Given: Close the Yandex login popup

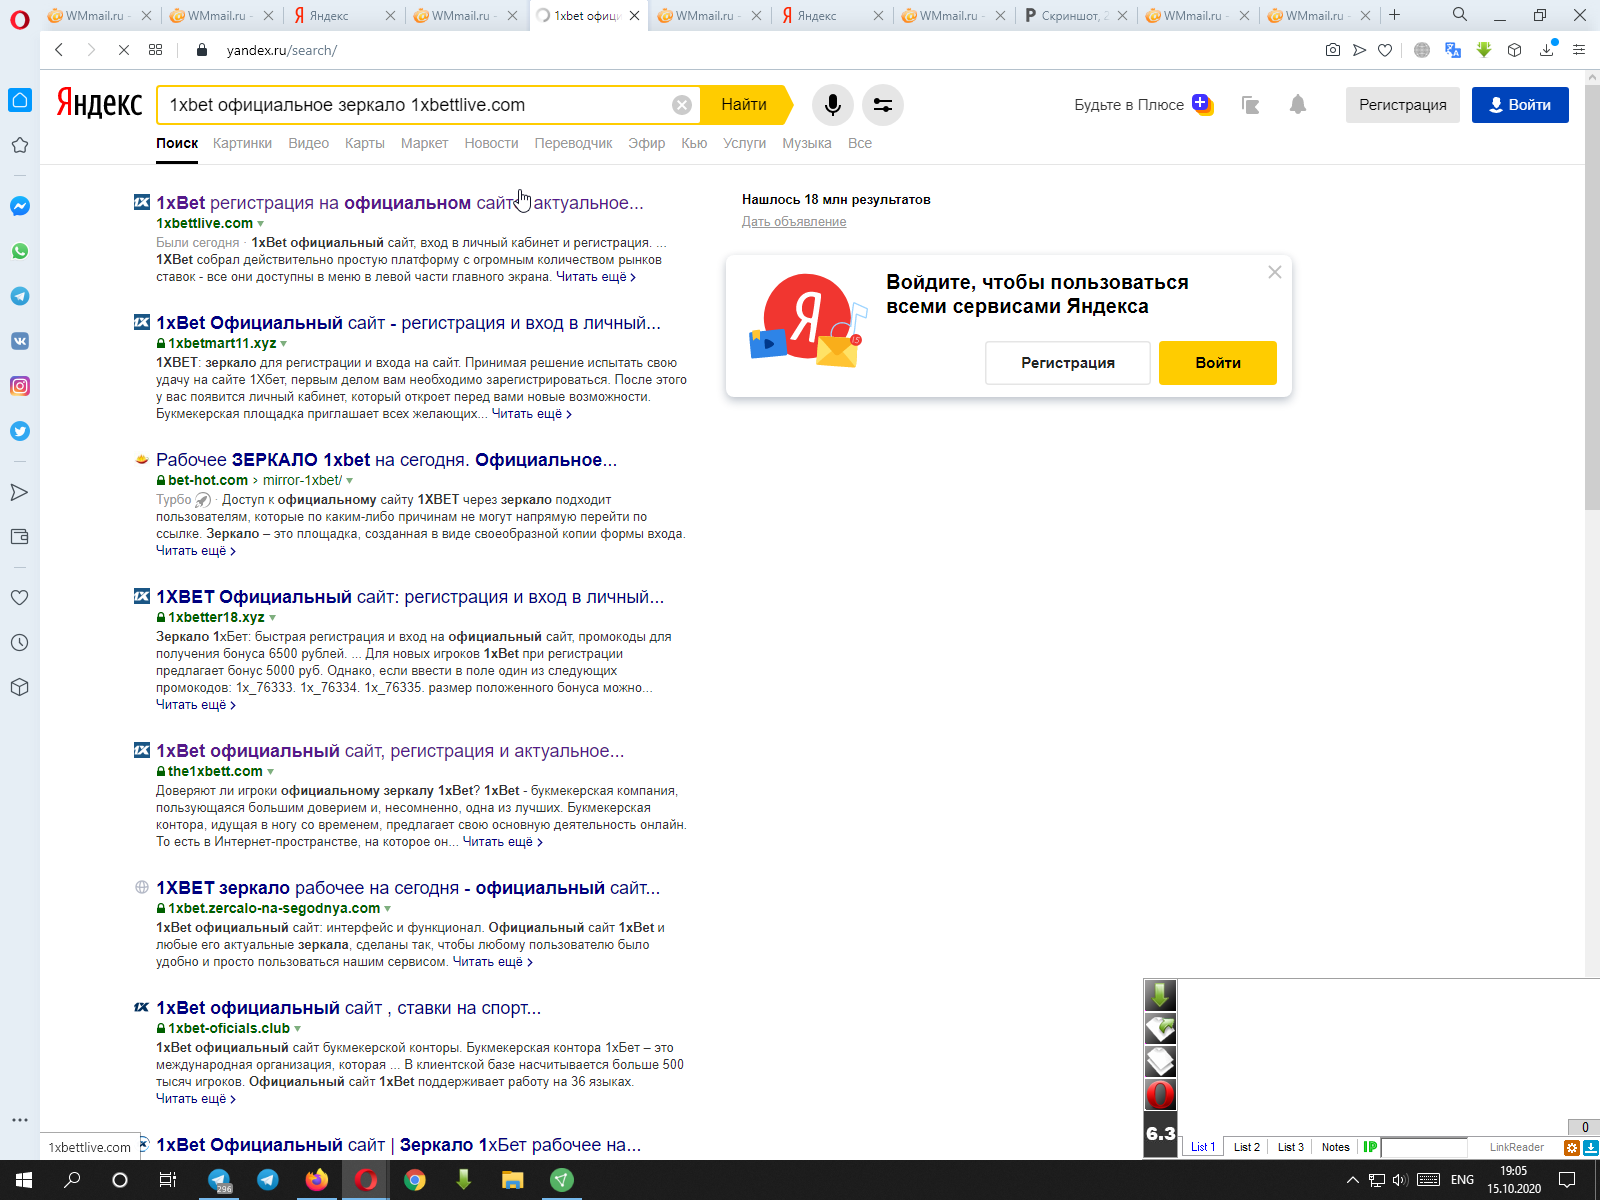Looking at the screenshot, I should tap(1275, 272).
